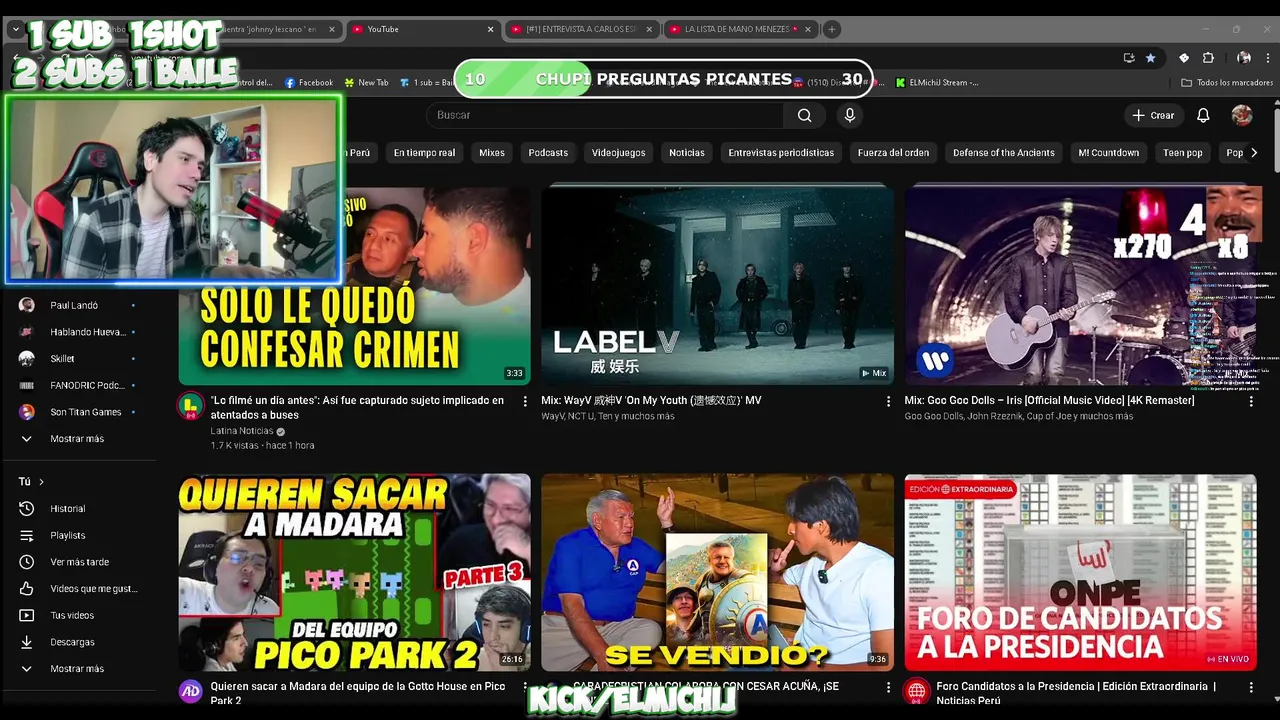The height and width of the screenshot is (720, 1280).
Task: Select the Teen pop chip
Action: pos(1183,153)
